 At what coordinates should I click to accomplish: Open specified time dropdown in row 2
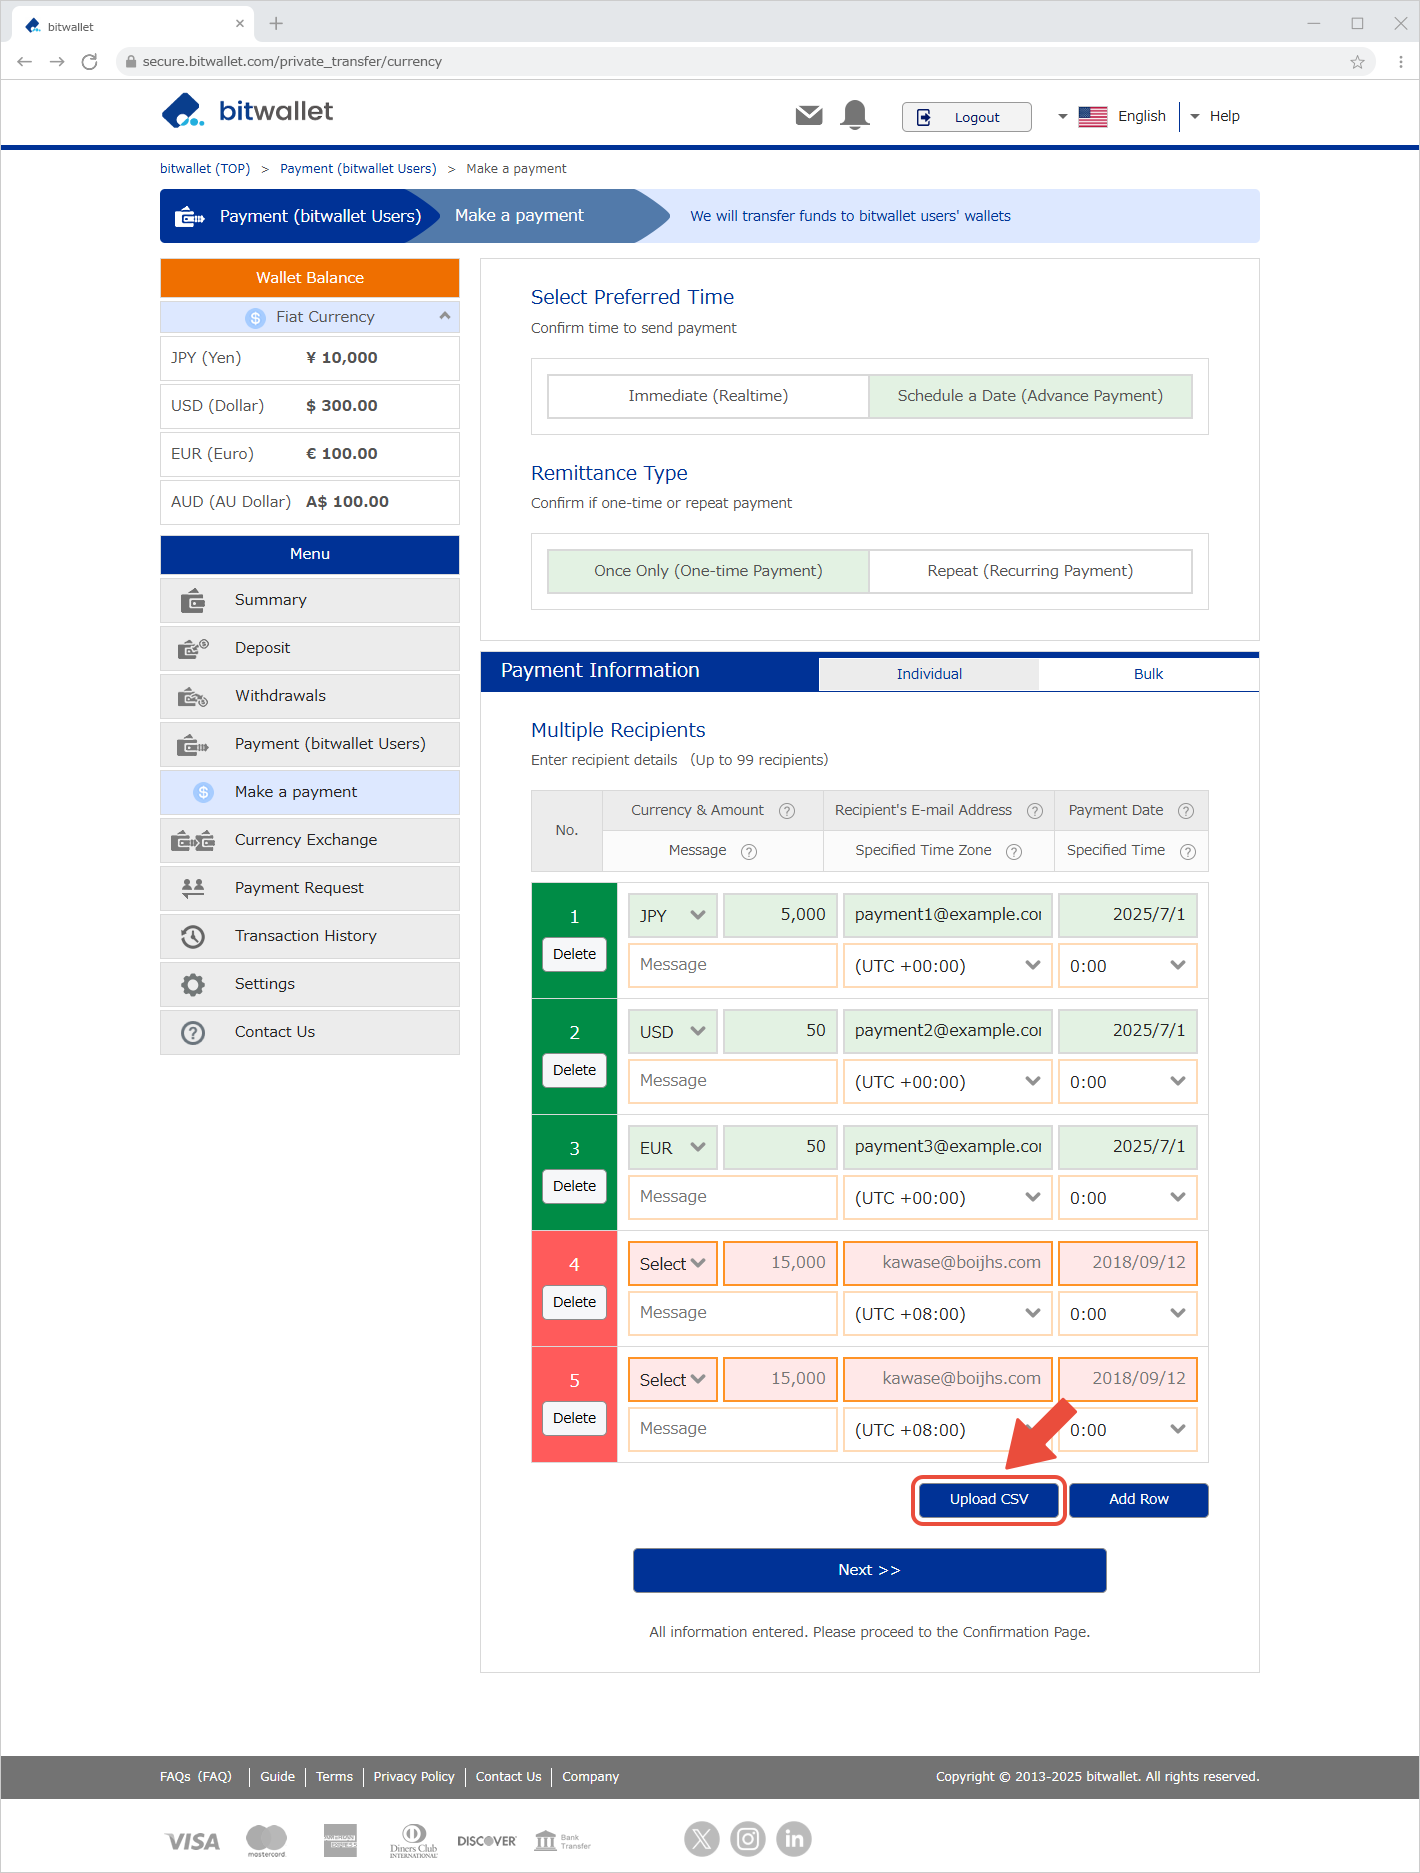1128,1082
